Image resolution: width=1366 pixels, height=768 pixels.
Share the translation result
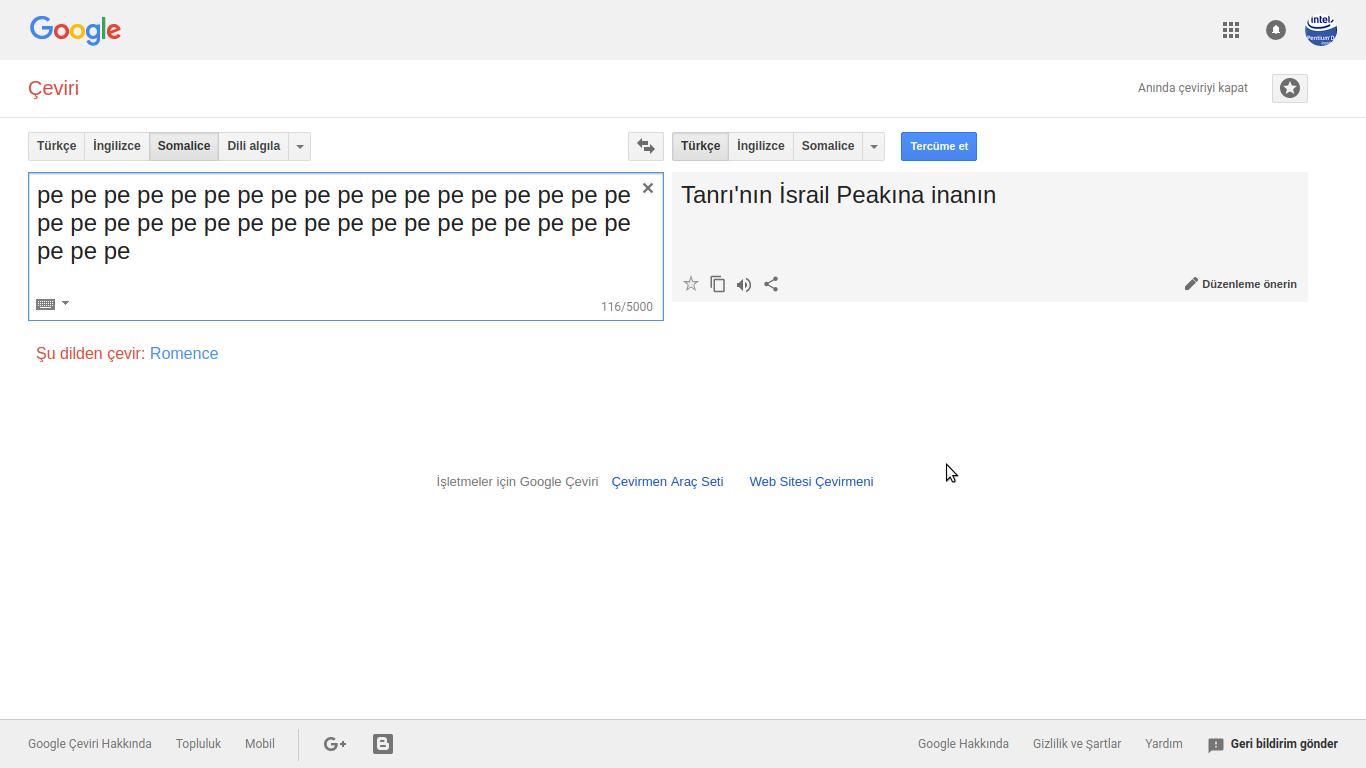(x=771, y=284)
